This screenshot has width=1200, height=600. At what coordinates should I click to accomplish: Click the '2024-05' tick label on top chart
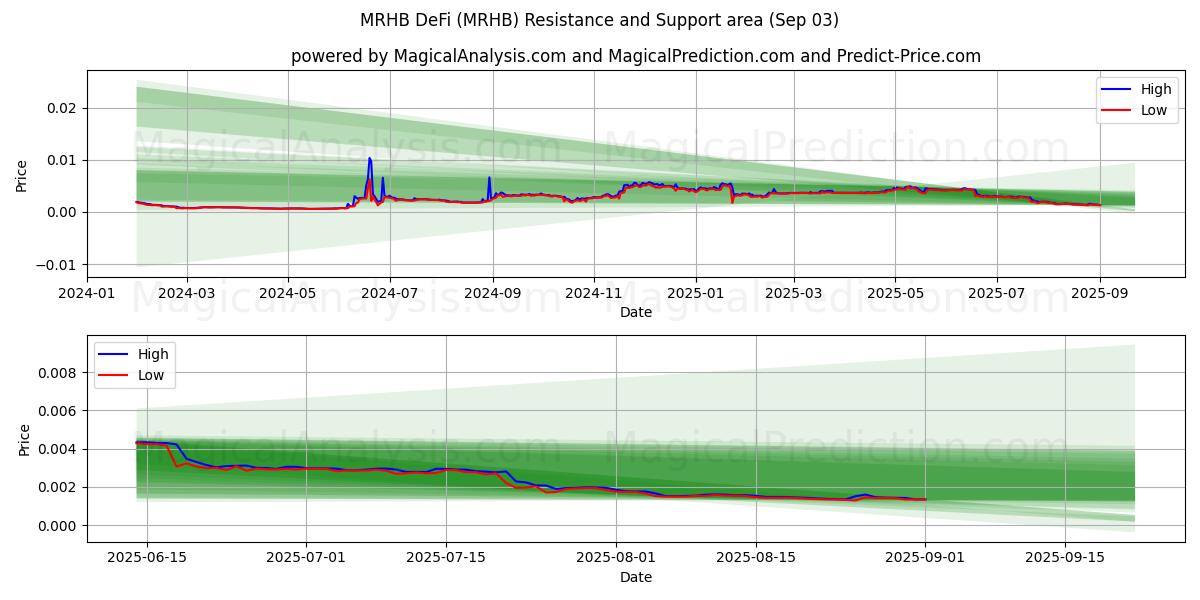point(288,293)
